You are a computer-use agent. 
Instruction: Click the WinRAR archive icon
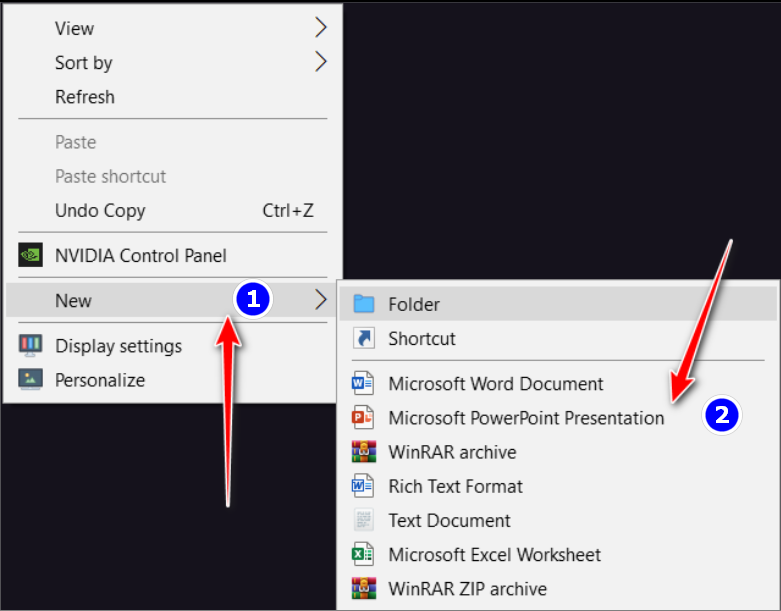pos(363,452)
